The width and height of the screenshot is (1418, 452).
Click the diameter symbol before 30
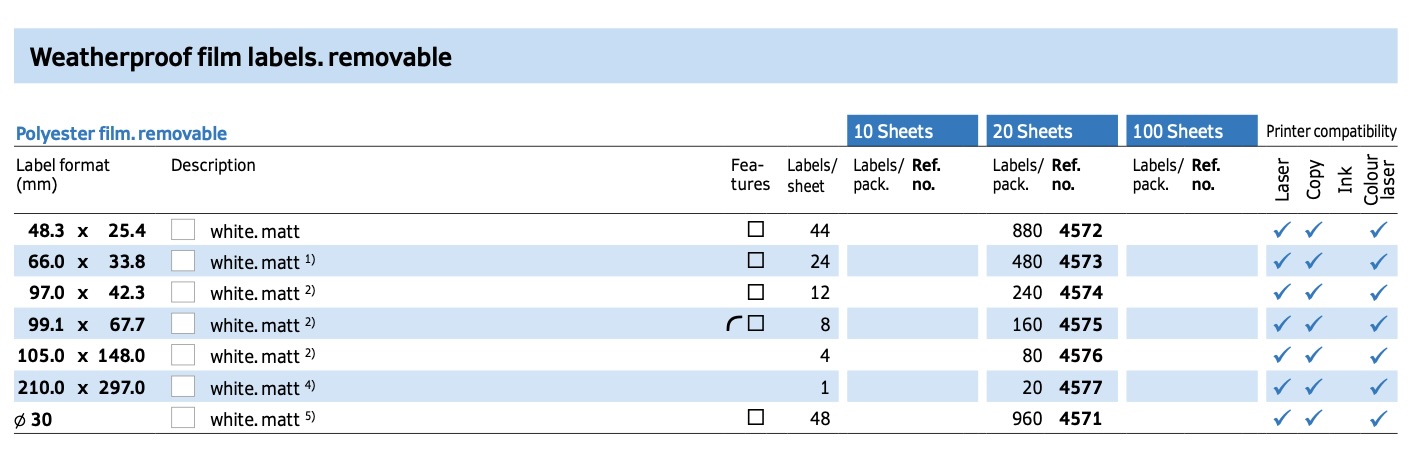pyautogui.click(x=21, y=420)
